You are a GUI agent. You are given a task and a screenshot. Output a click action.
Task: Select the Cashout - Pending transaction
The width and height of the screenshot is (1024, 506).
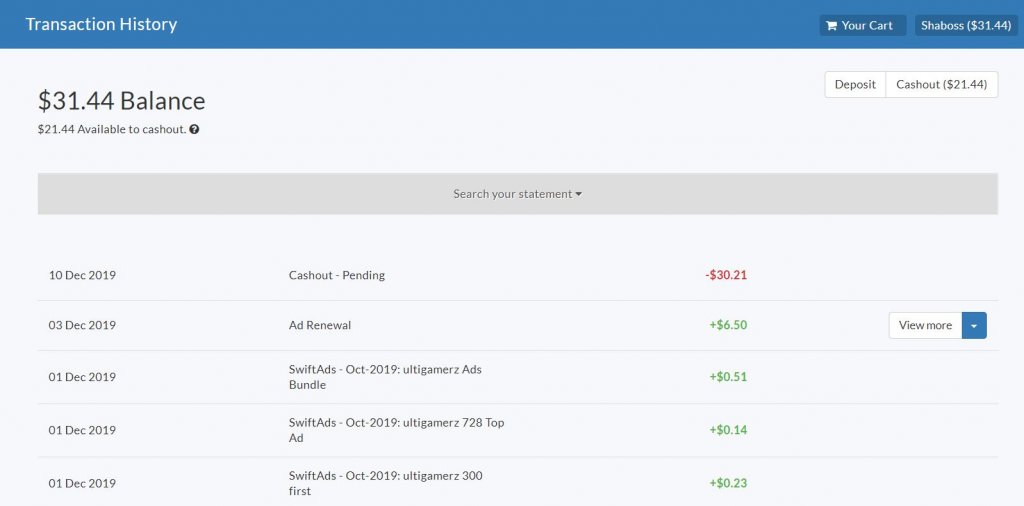pyautogui.click(x=336, y=275)
